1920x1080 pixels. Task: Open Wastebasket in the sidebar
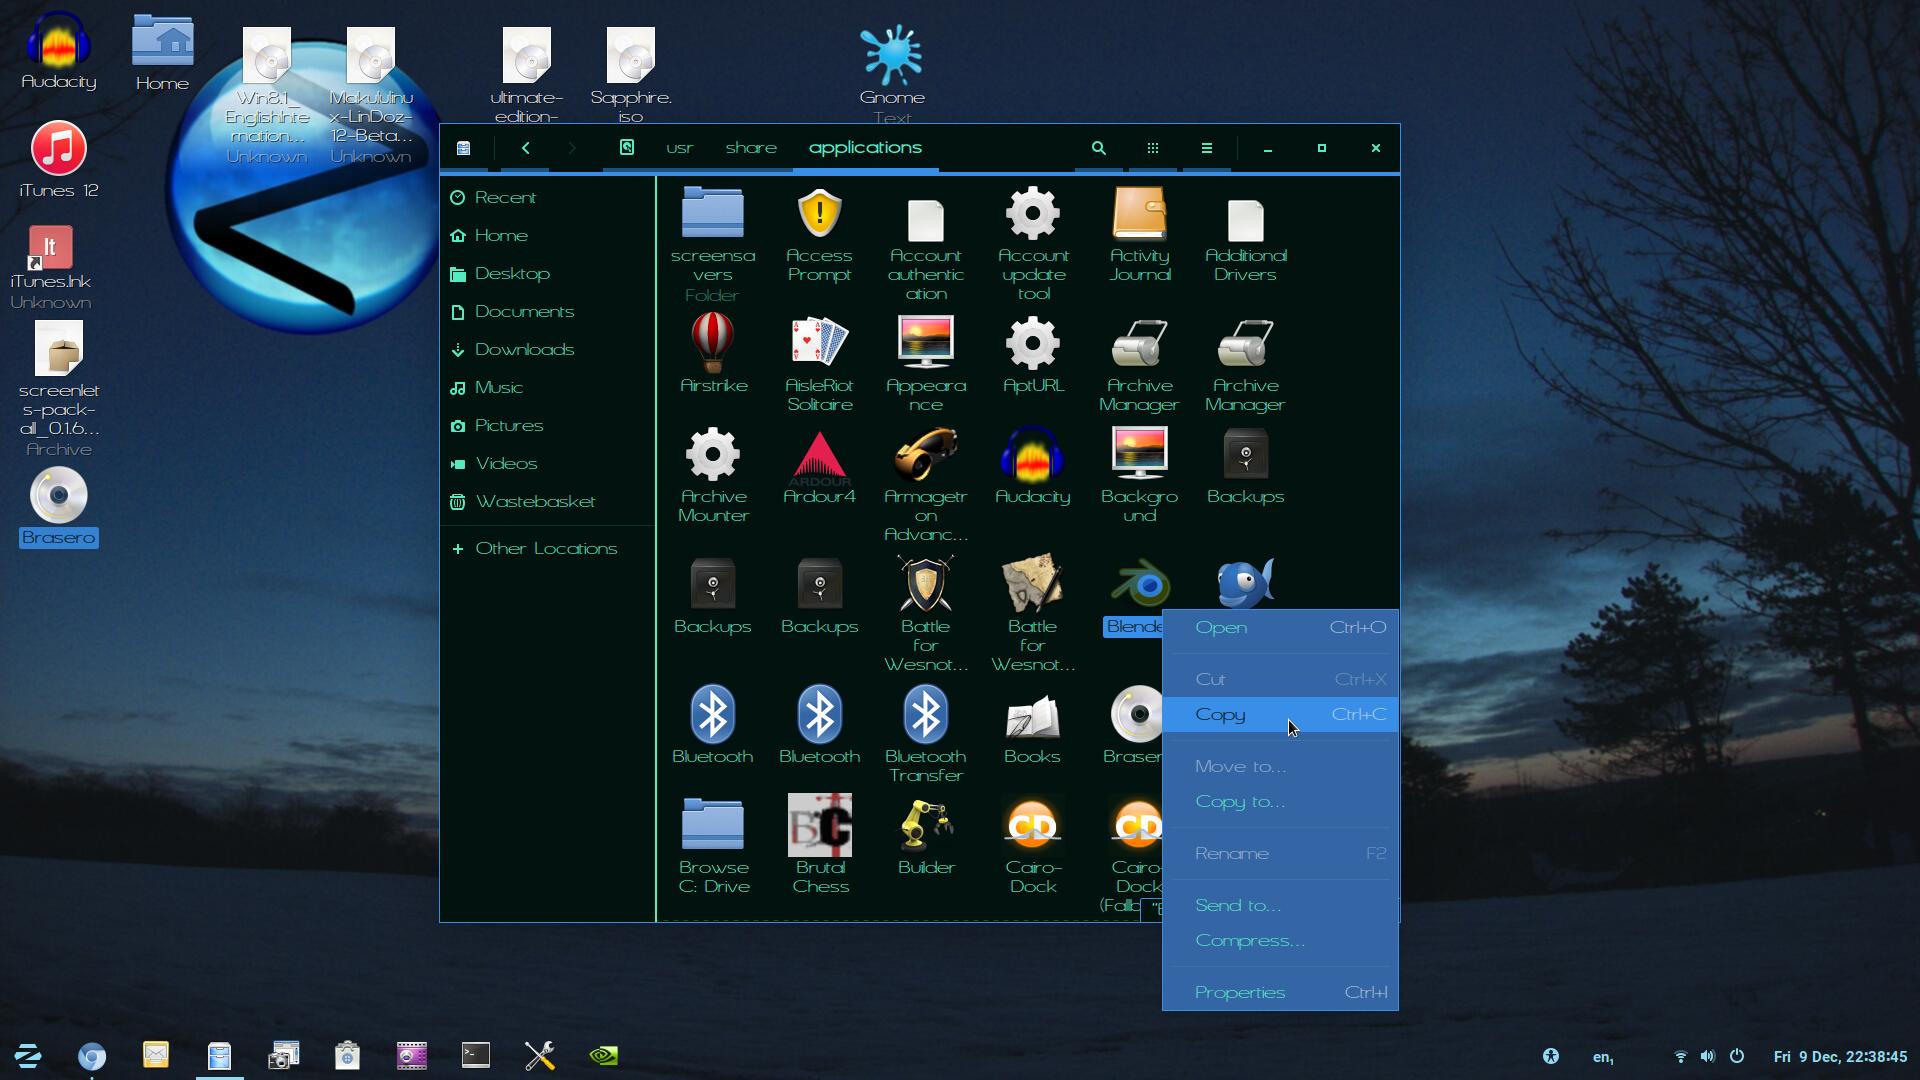point(547,501)
